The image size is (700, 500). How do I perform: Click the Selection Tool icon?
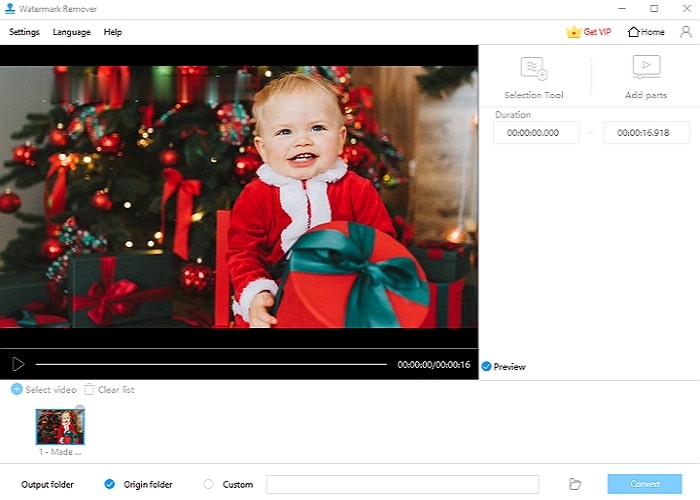point(534,68)
